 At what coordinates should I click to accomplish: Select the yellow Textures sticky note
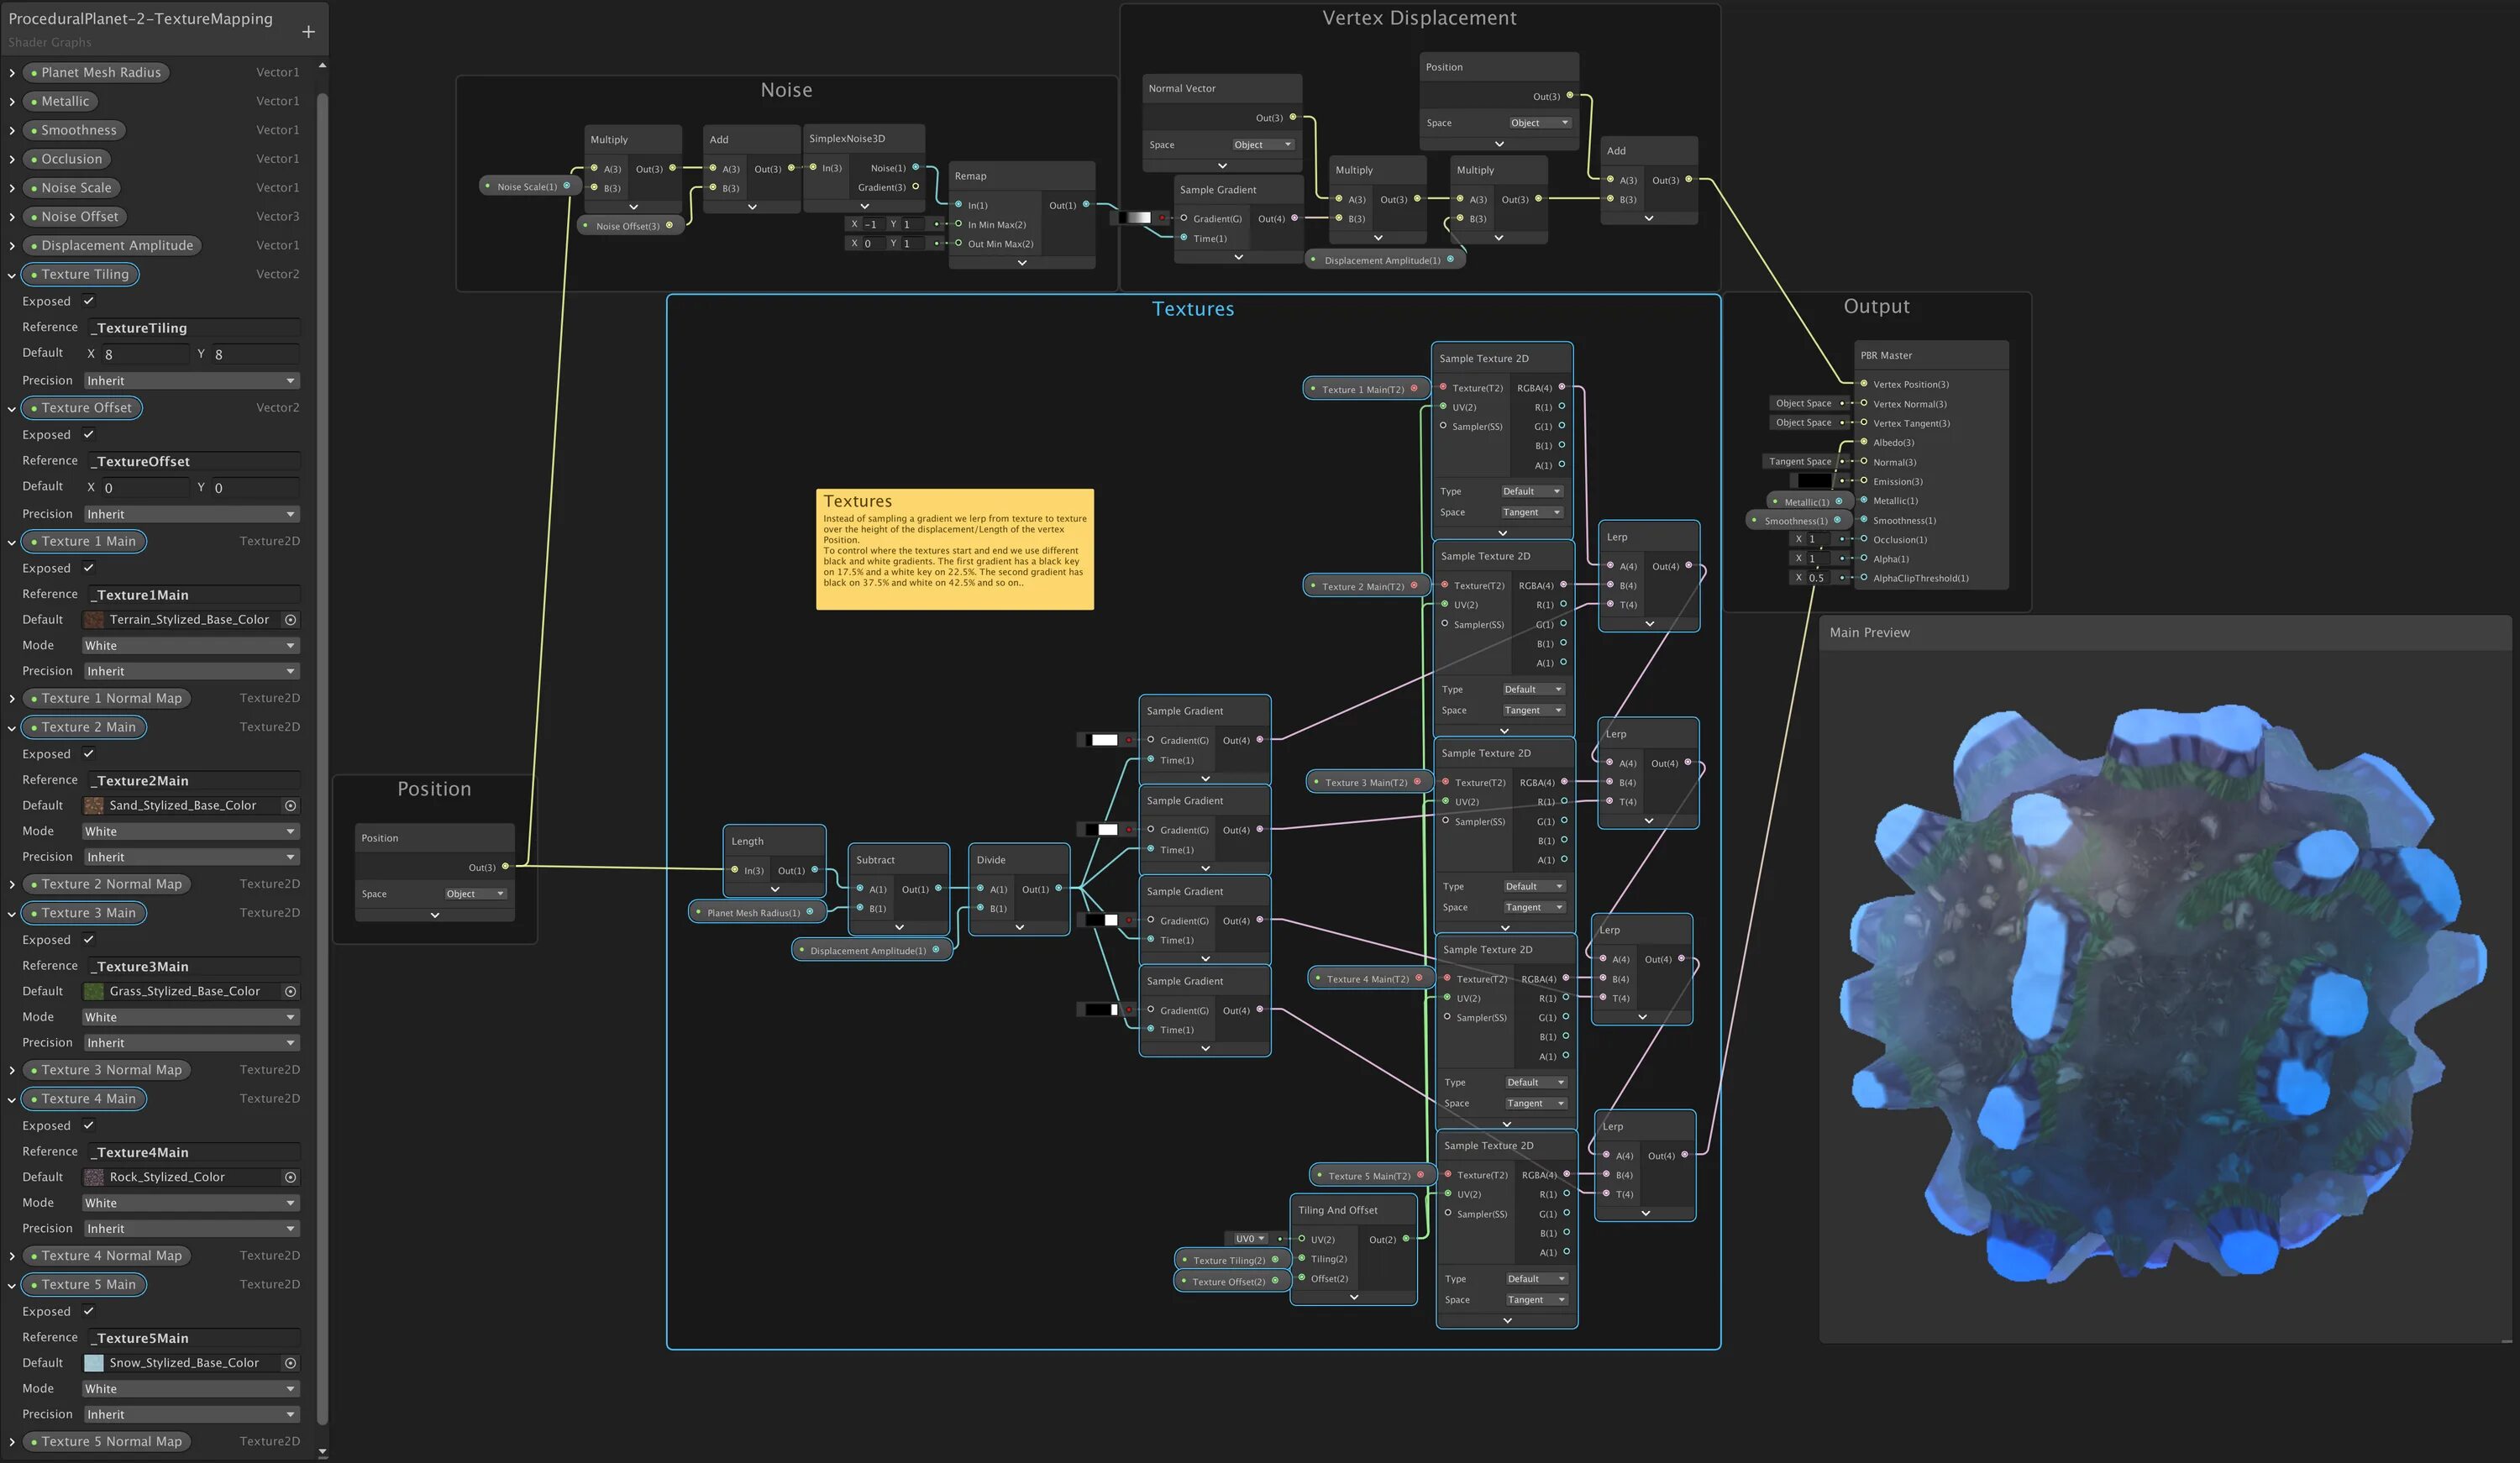pos(954,549)
